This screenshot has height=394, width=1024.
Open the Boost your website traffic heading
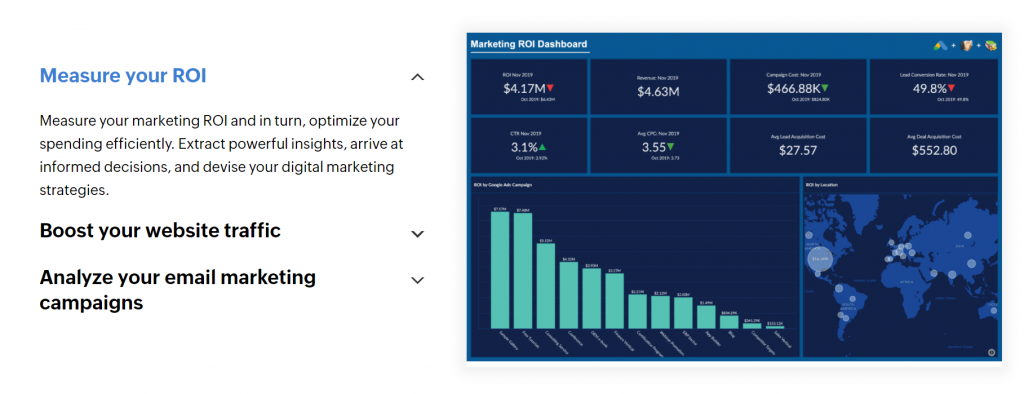[x=160, y=231]
